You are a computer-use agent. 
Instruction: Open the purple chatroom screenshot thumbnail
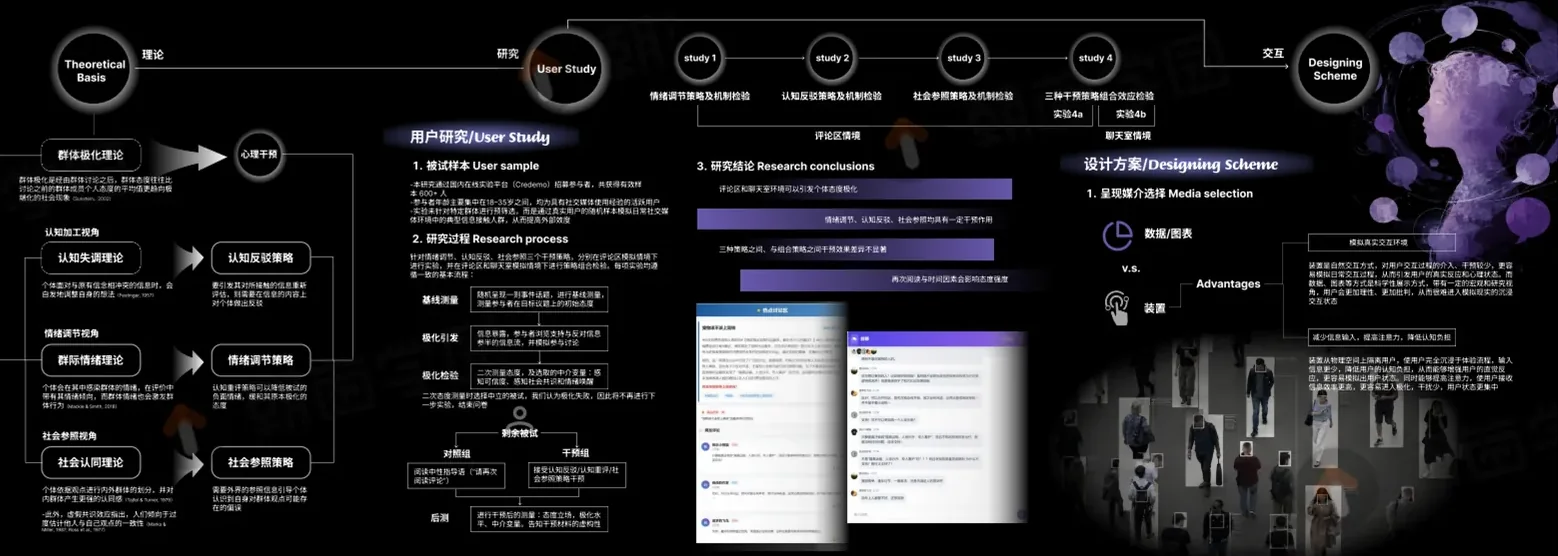(937, 427)
